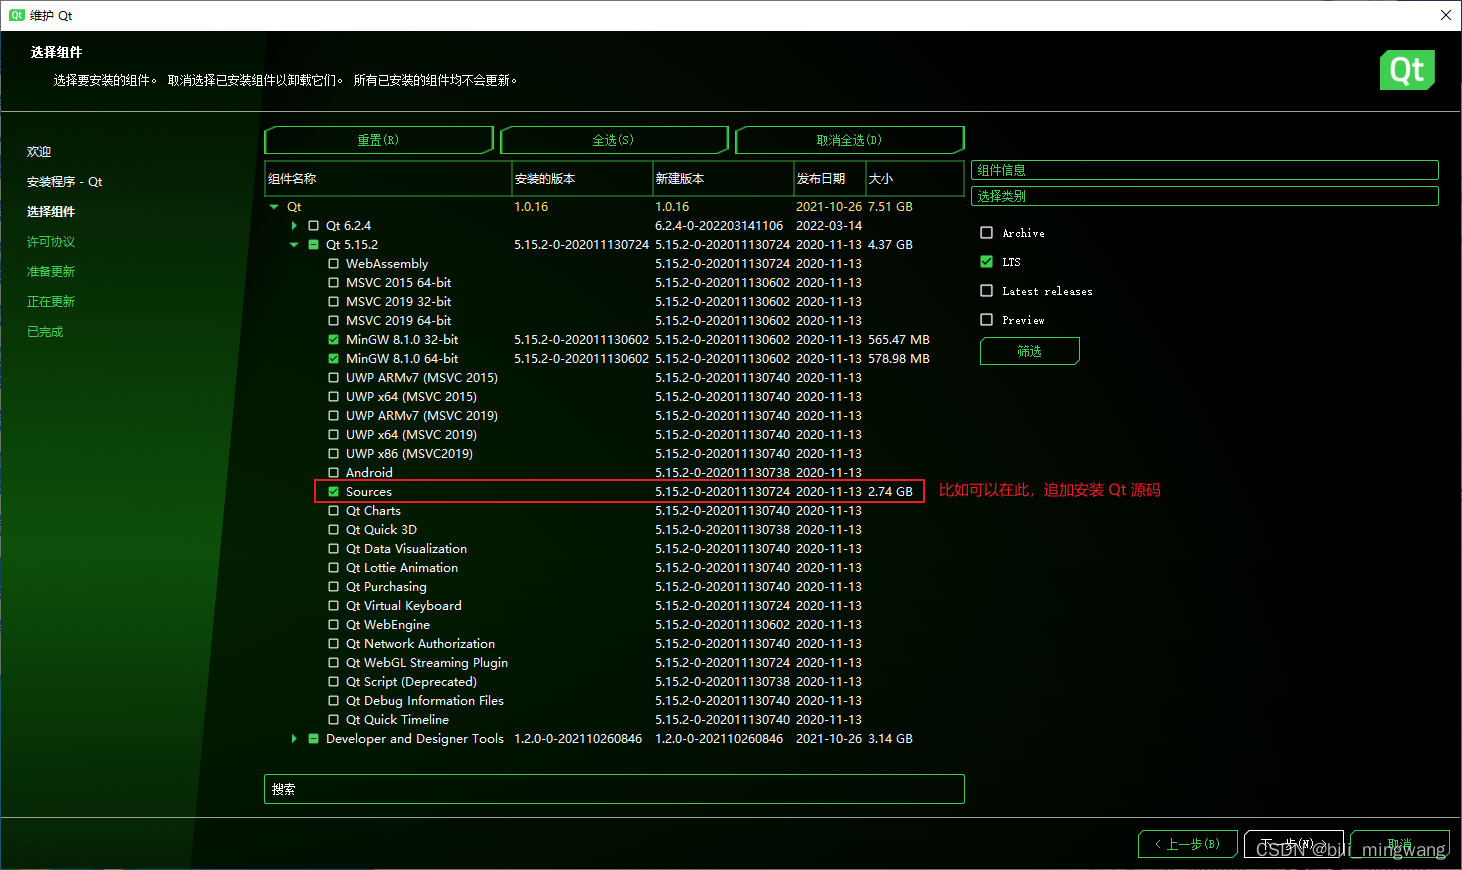Open the 选择类别 panel header
The height and width of the screenshot is (870, 1462).
[x=1205, y=196]
